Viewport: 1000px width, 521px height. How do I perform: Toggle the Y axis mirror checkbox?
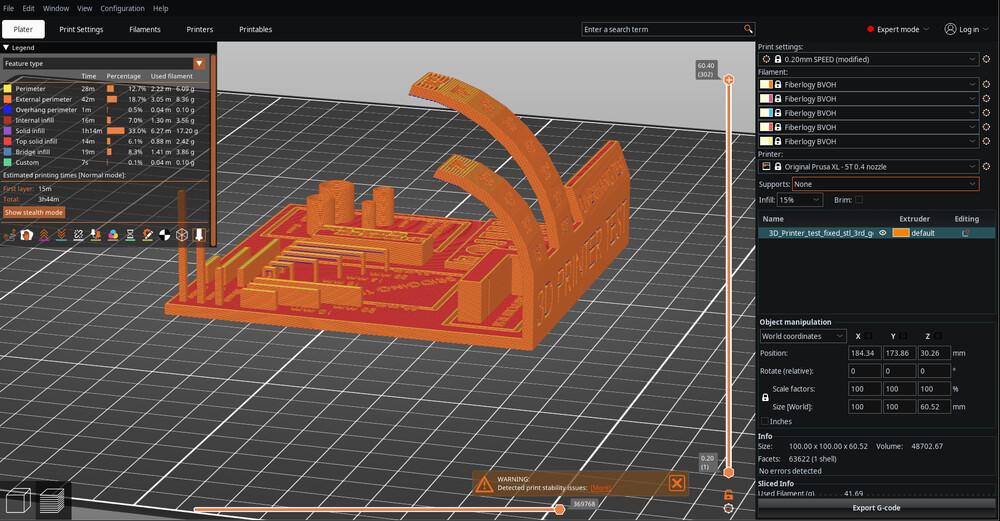pos(904,336)
